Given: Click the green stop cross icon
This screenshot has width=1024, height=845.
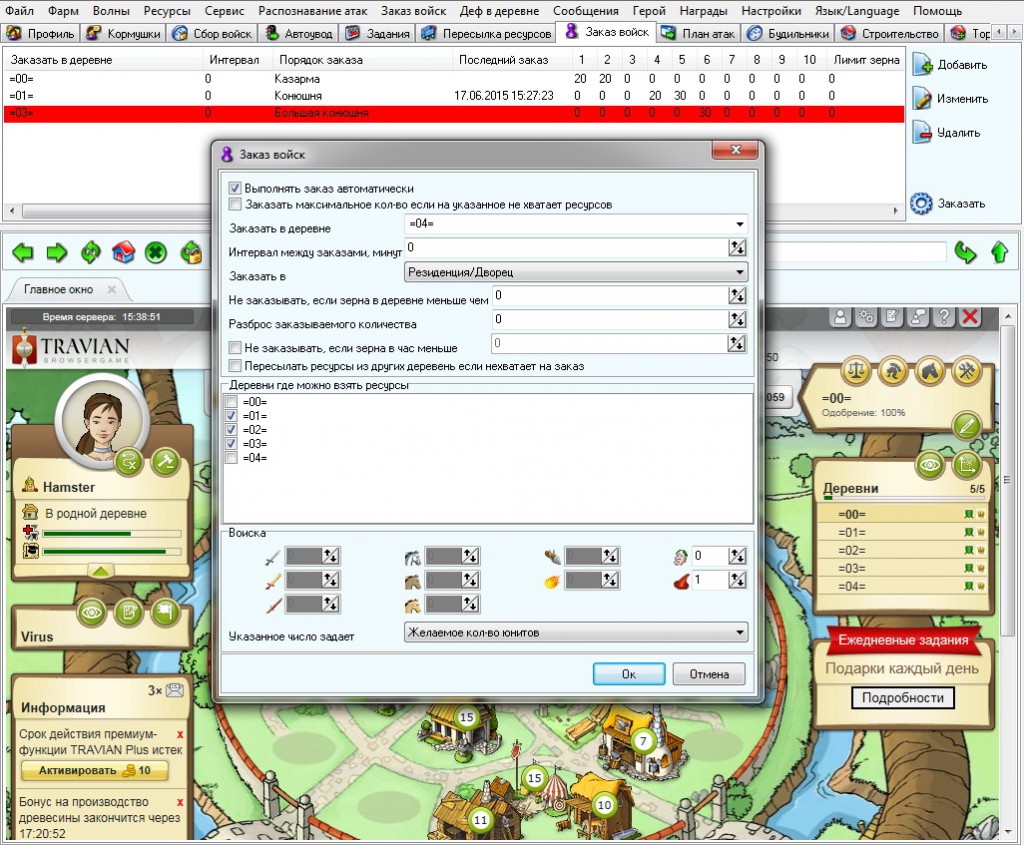Looking at the screenshot, I should [155, 252].
